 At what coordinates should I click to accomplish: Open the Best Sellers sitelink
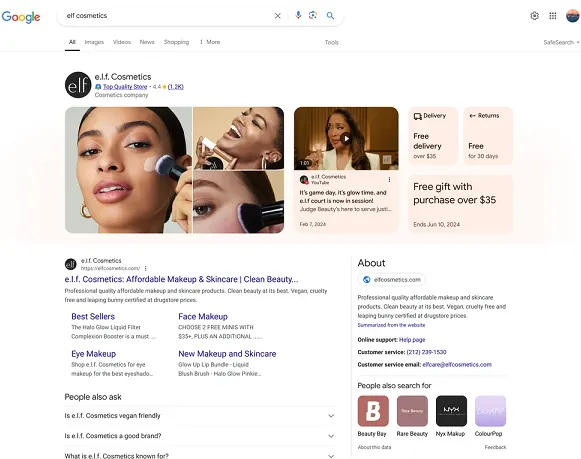(x=93, y=316)
